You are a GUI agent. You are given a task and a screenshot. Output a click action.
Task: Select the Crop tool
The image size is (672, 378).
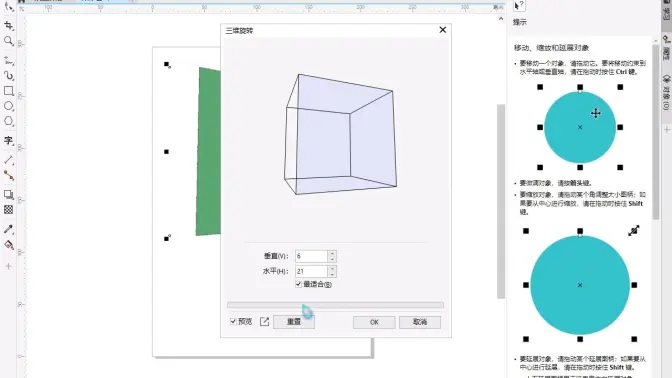(x=9, y=26)
